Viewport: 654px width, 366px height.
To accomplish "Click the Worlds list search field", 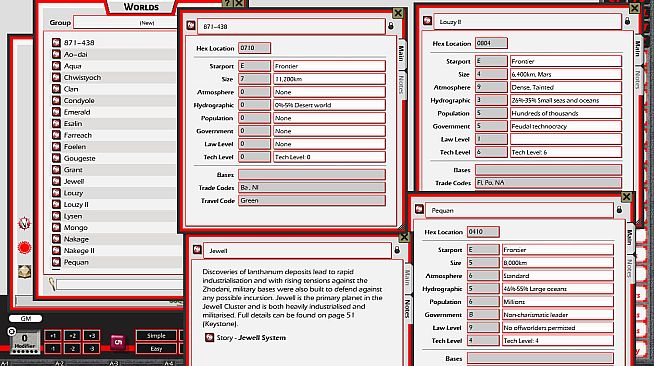I will (119, 285).
